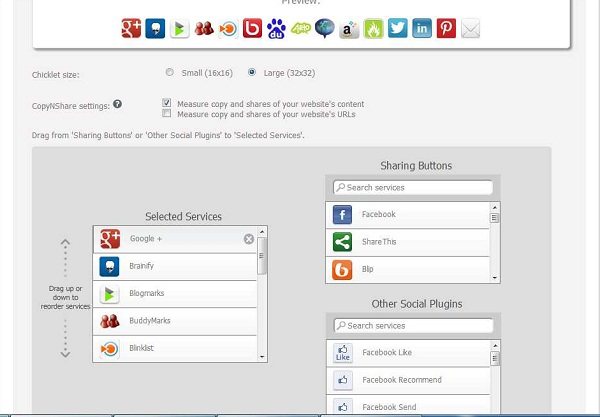Image resolution: width=600 pixels, height=417 pixels.
Task: Click the Blinklist icon in the preview row
Action: pos(228,29)
